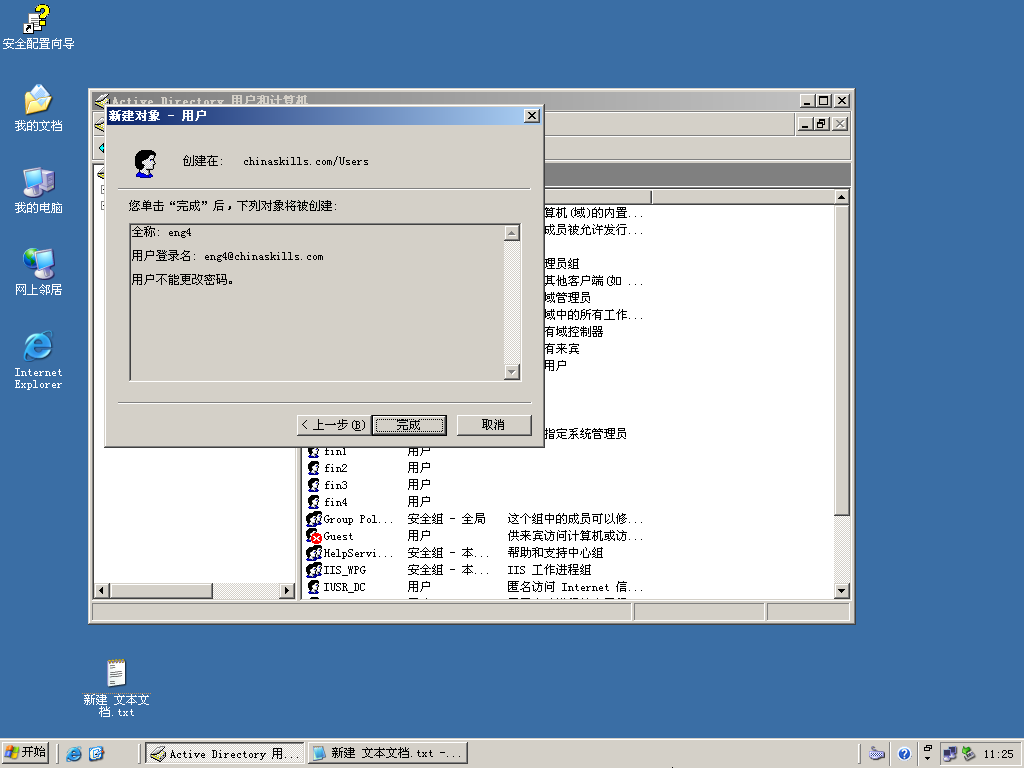Switch to 新建 文本文档.txt taskbar button

pos(388,754)
